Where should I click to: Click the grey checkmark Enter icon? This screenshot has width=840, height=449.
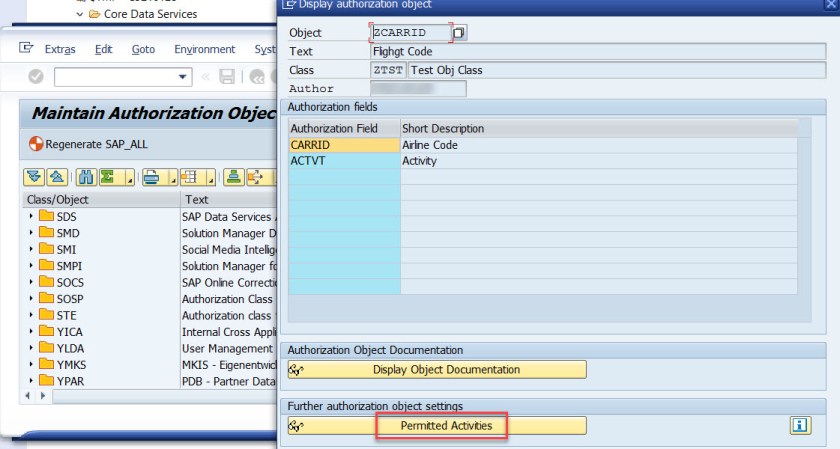[36, 77]
